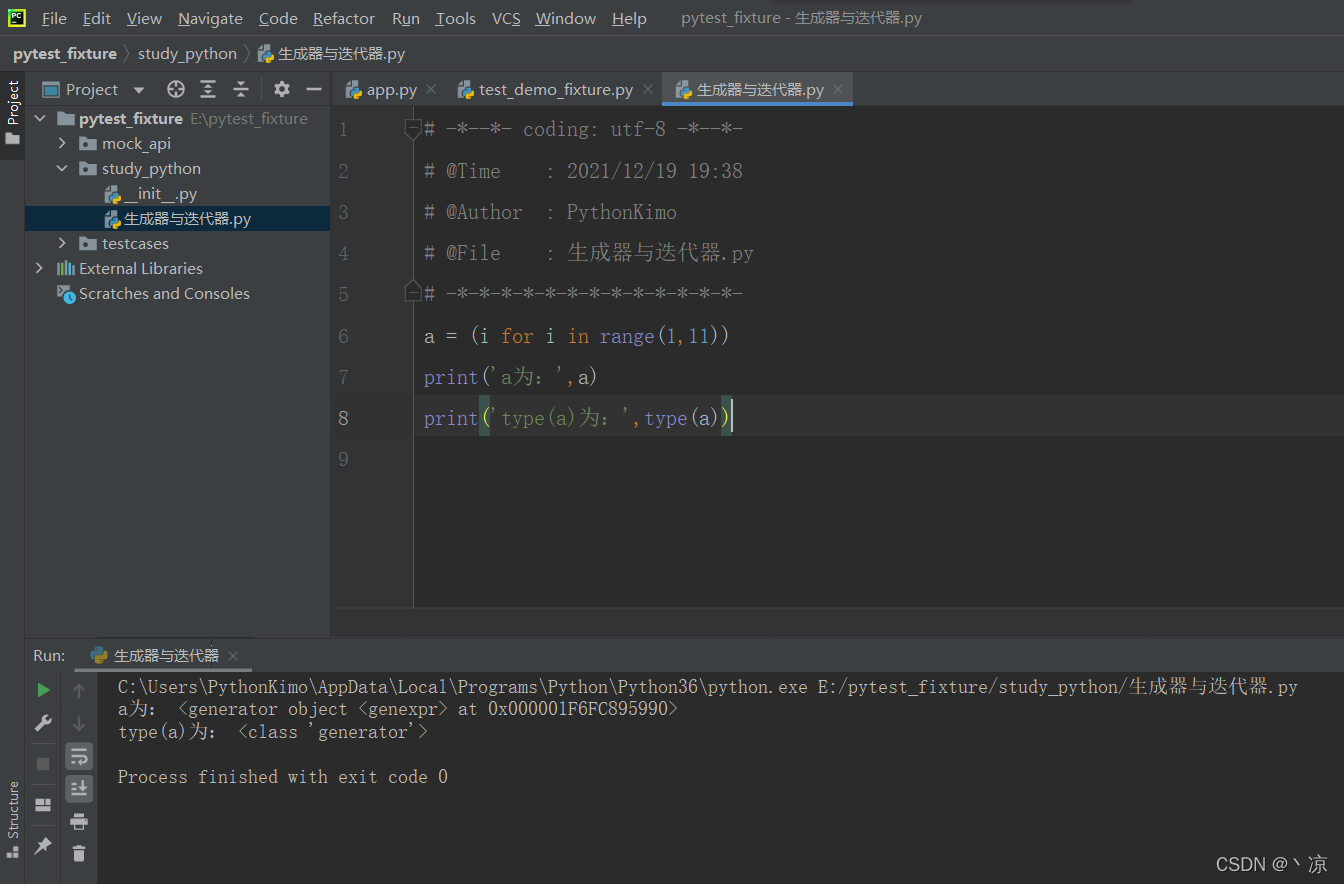1344x884 pixels.
Task: Open the Refactor menu
Action: tap(344, 18)
